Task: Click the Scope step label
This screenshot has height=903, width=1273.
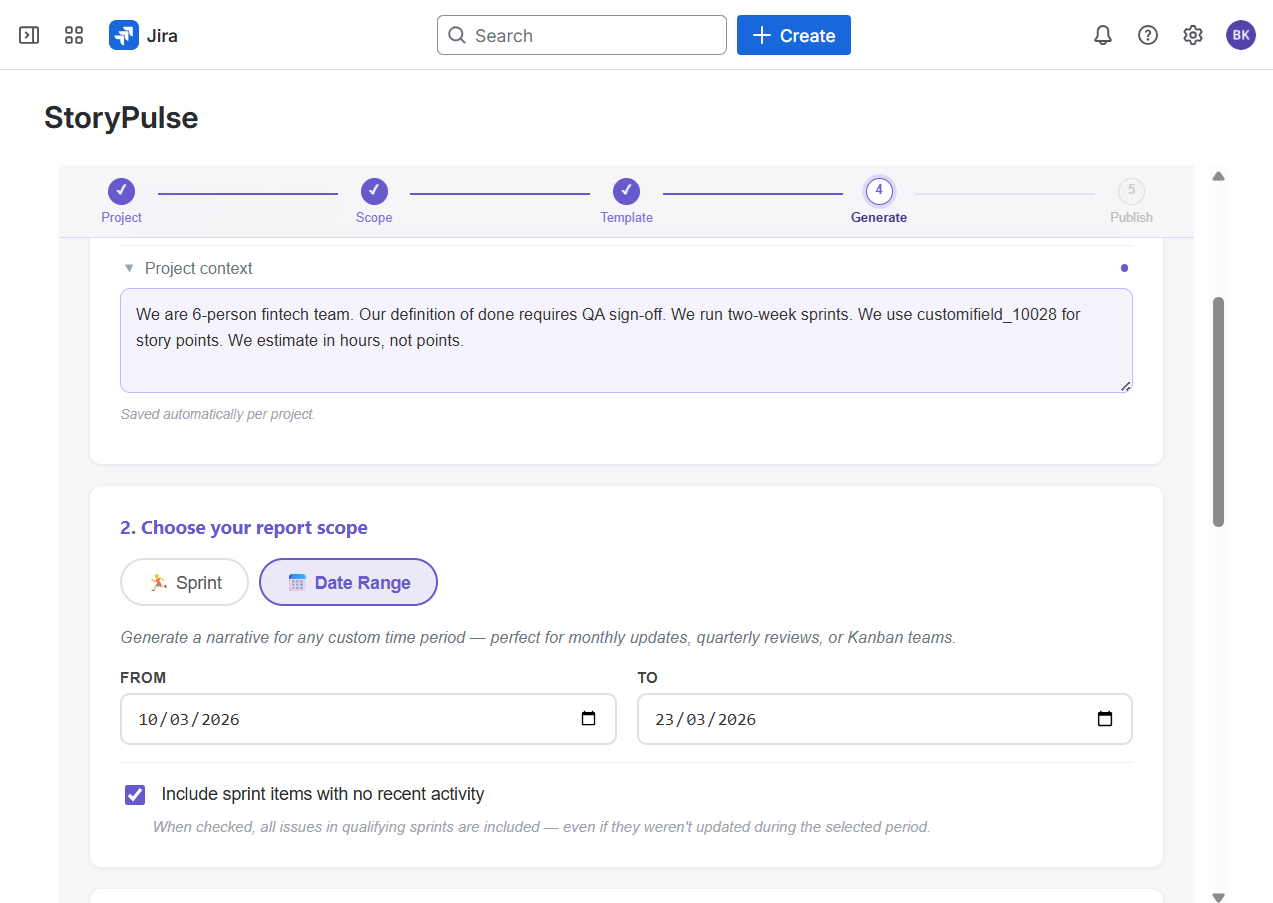Action: coord(374,217)
